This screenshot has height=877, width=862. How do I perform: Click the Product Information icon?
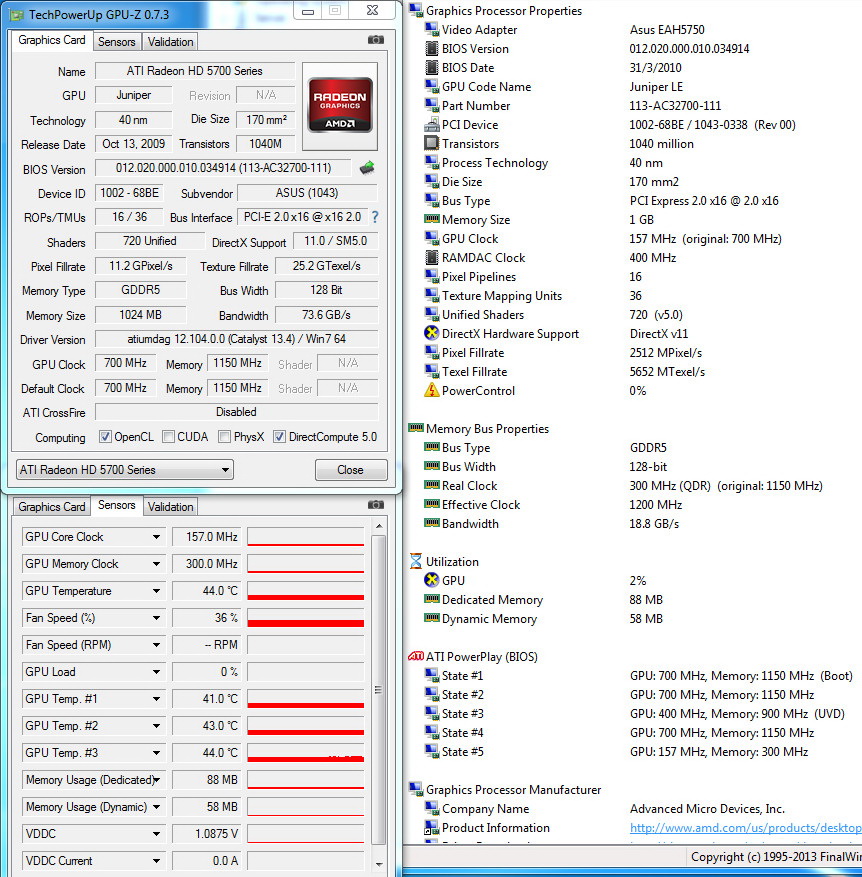point(431,827)
